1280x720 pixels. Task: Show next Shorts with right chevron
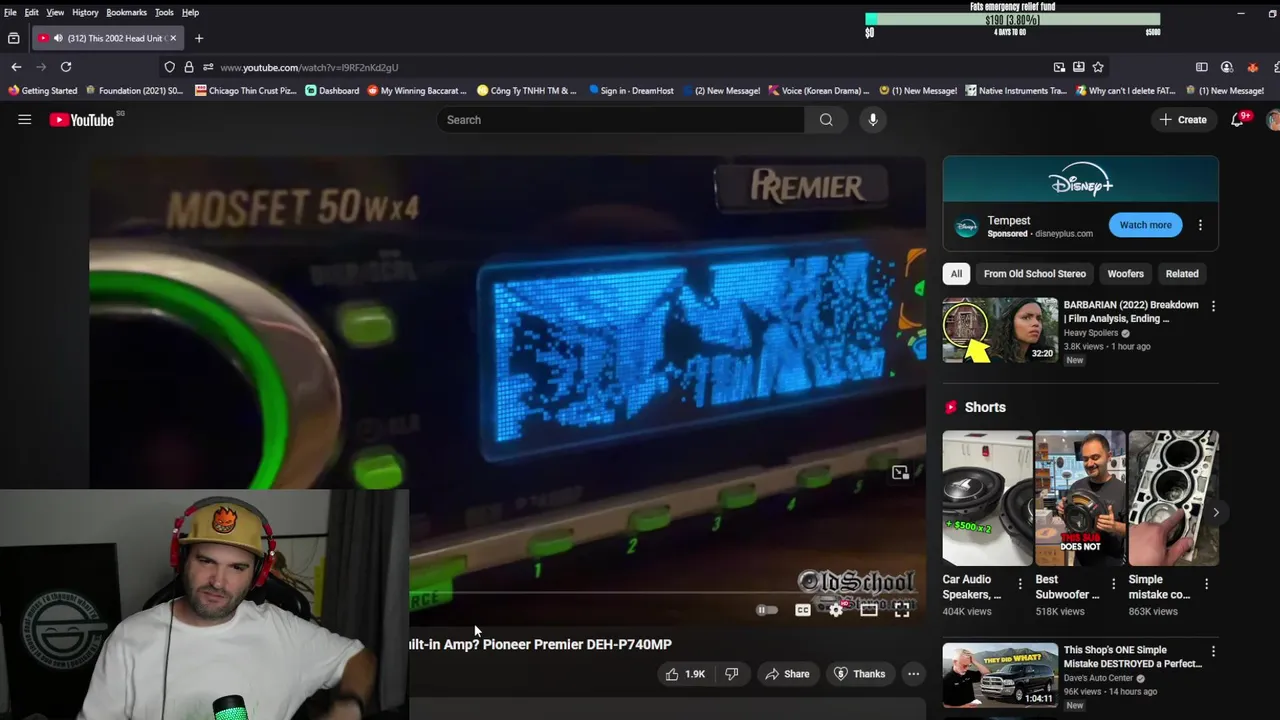[x=1216, y=512]
